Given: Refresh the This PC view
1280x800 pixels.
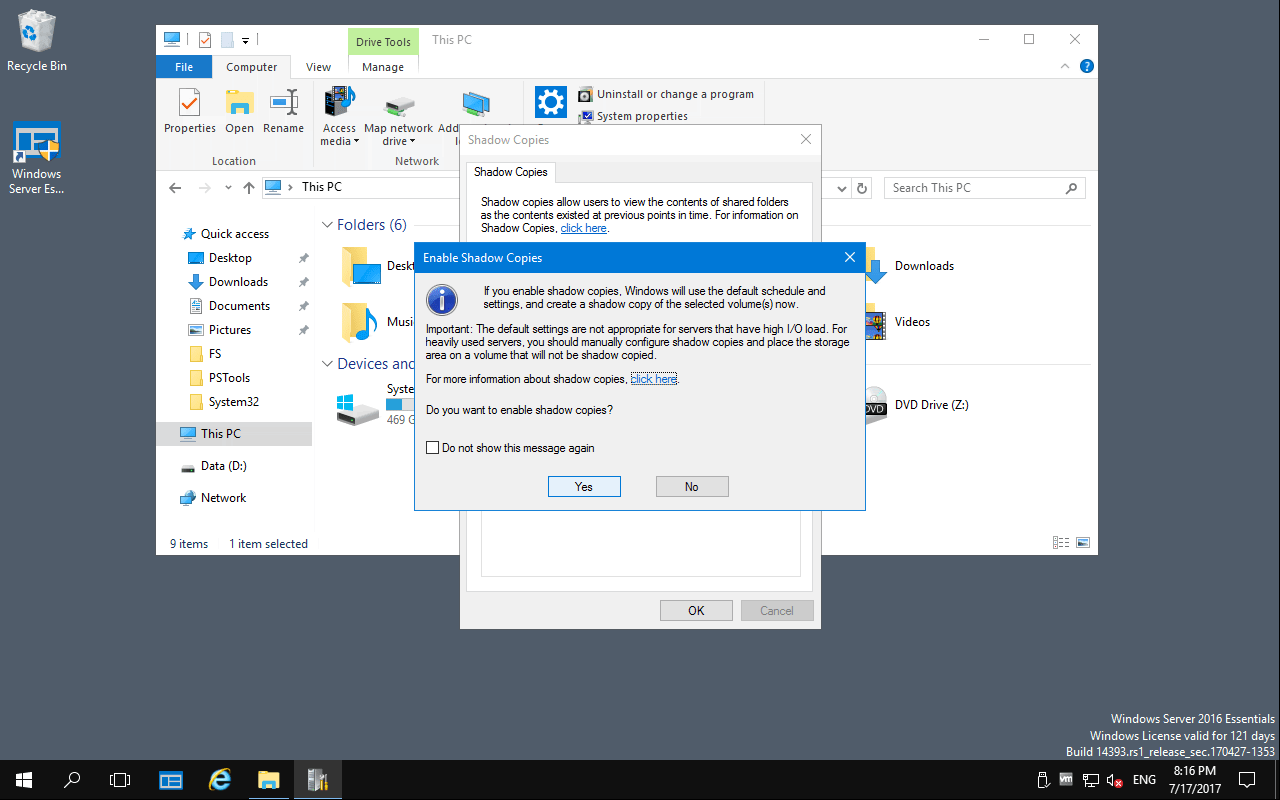Looking at the screenshot, I should [863, 188].
